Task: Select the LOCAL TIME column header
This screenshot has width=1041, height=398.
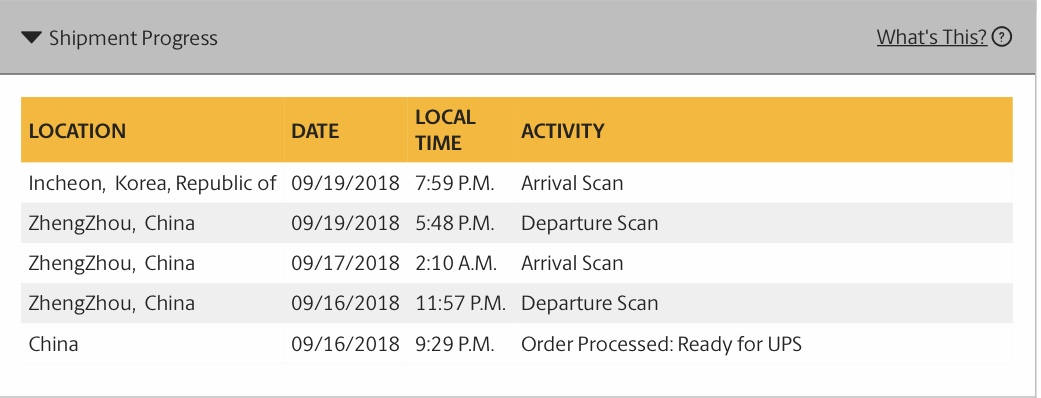Action: pyautogui.click(x=445, y=130)
